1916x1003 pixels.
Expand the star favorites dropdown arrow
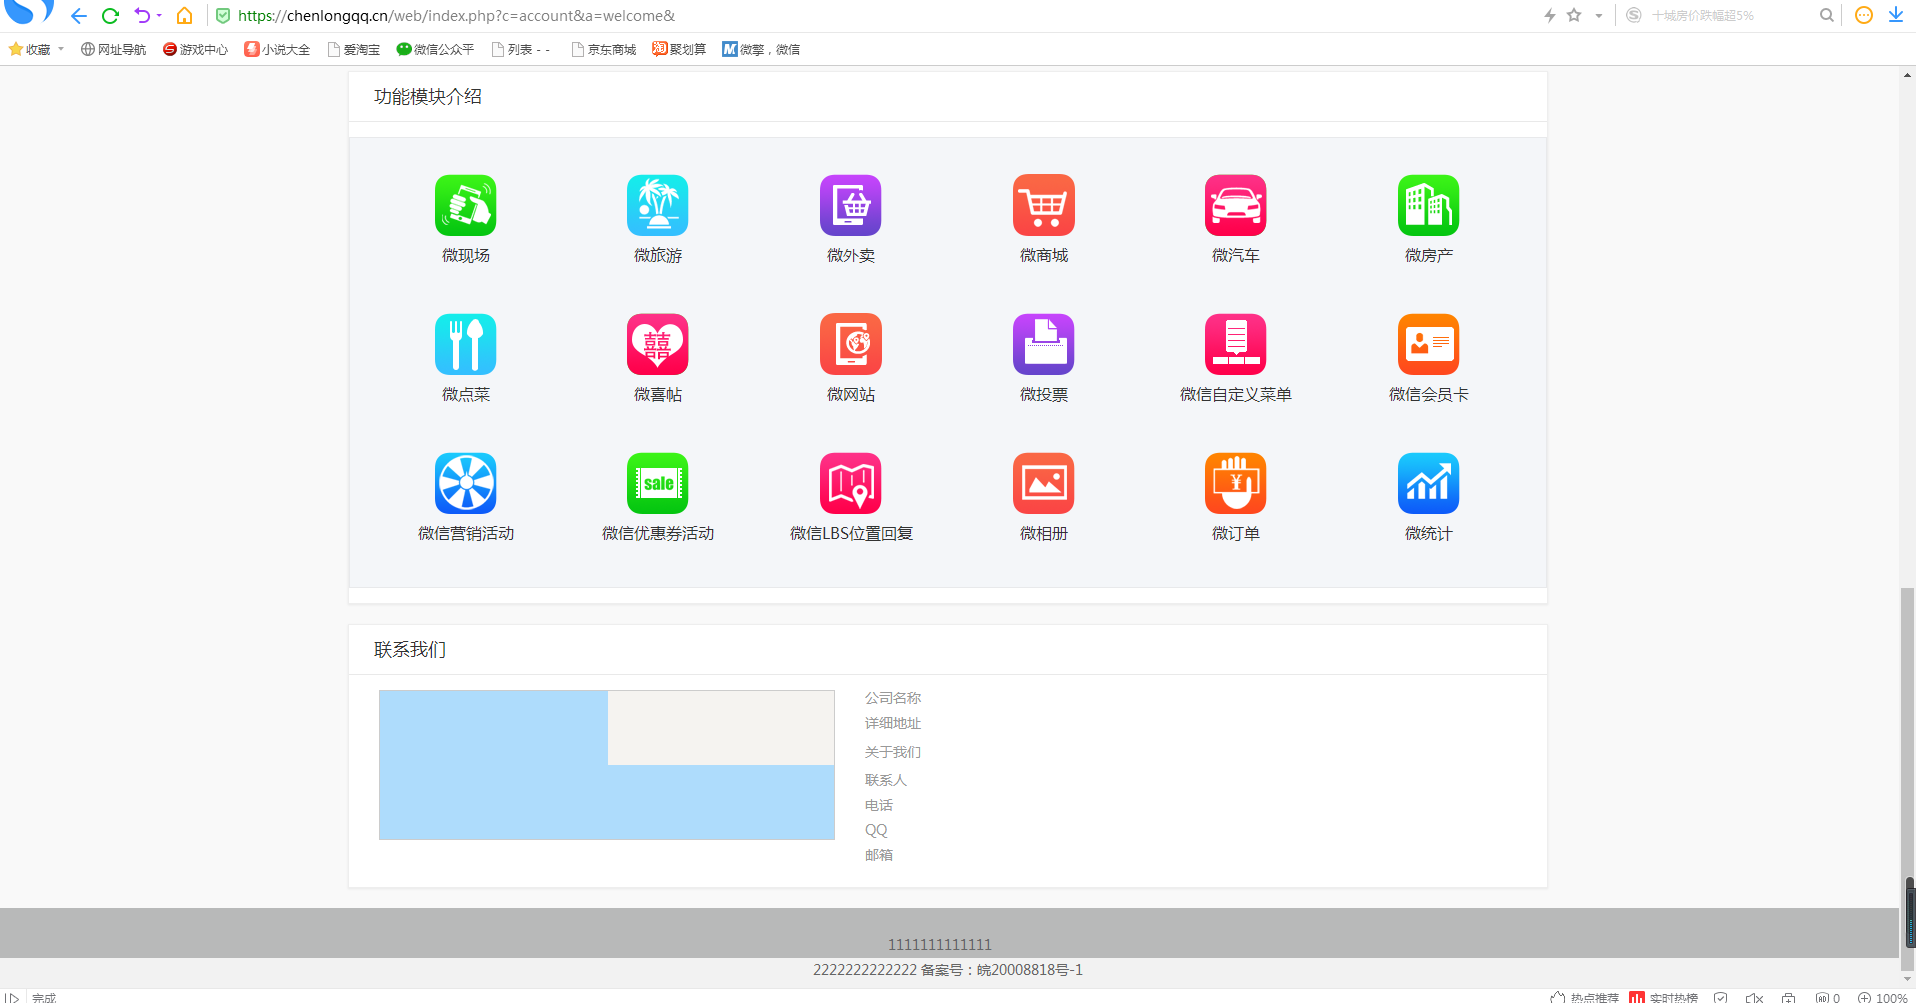(1599, 16)
